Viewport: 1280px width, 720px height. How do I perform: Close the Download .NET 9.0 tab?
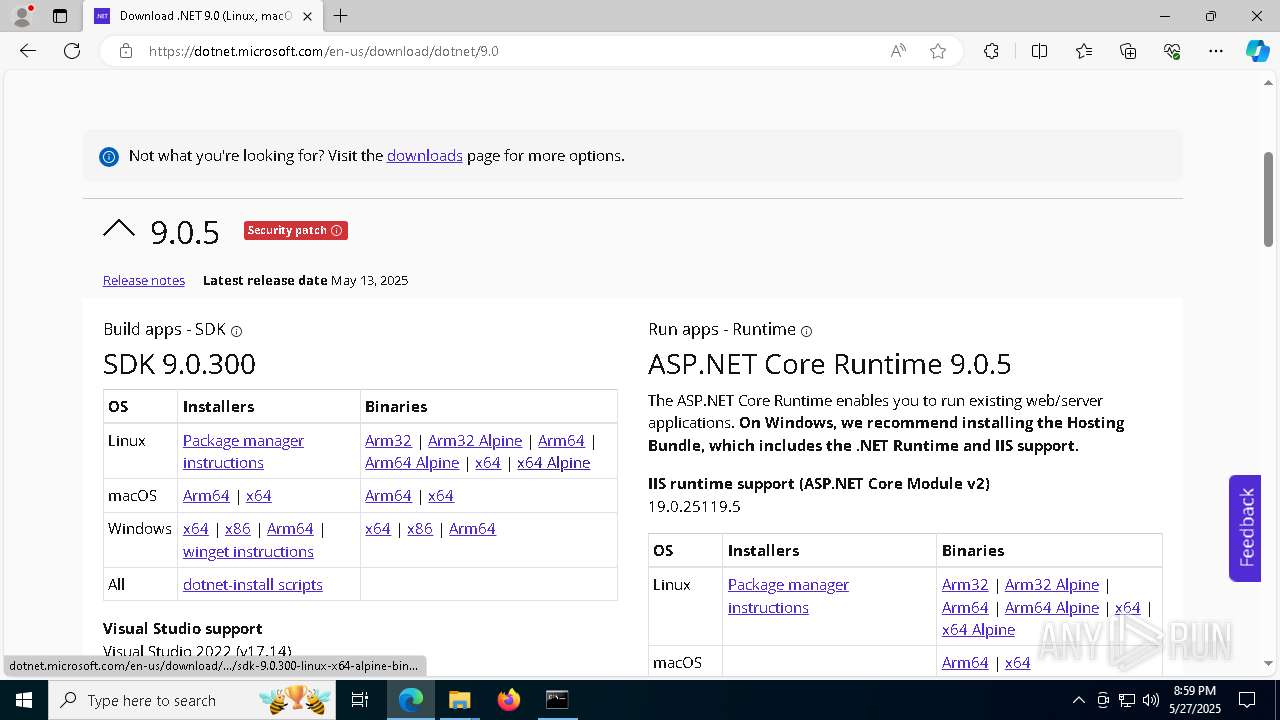307,16
